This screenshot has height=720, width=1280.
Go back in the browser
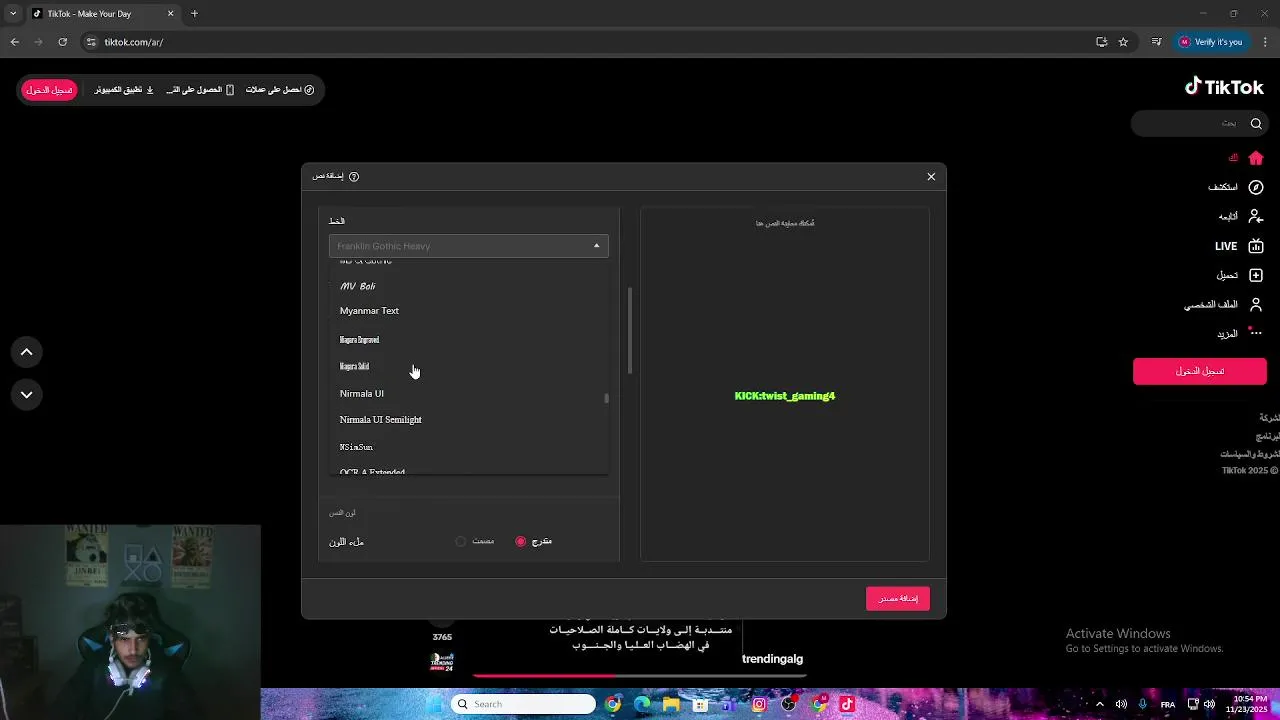[14, 42]
